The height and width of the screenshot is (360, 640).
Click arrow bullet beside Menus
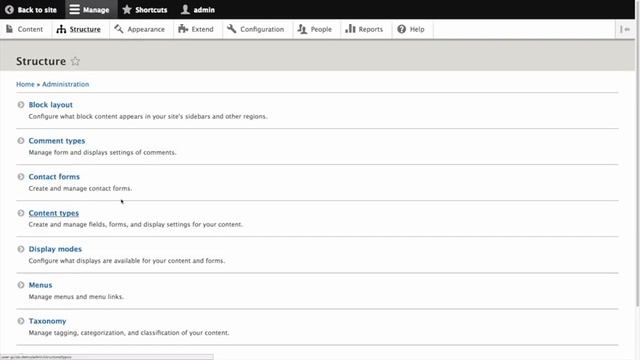21,285
